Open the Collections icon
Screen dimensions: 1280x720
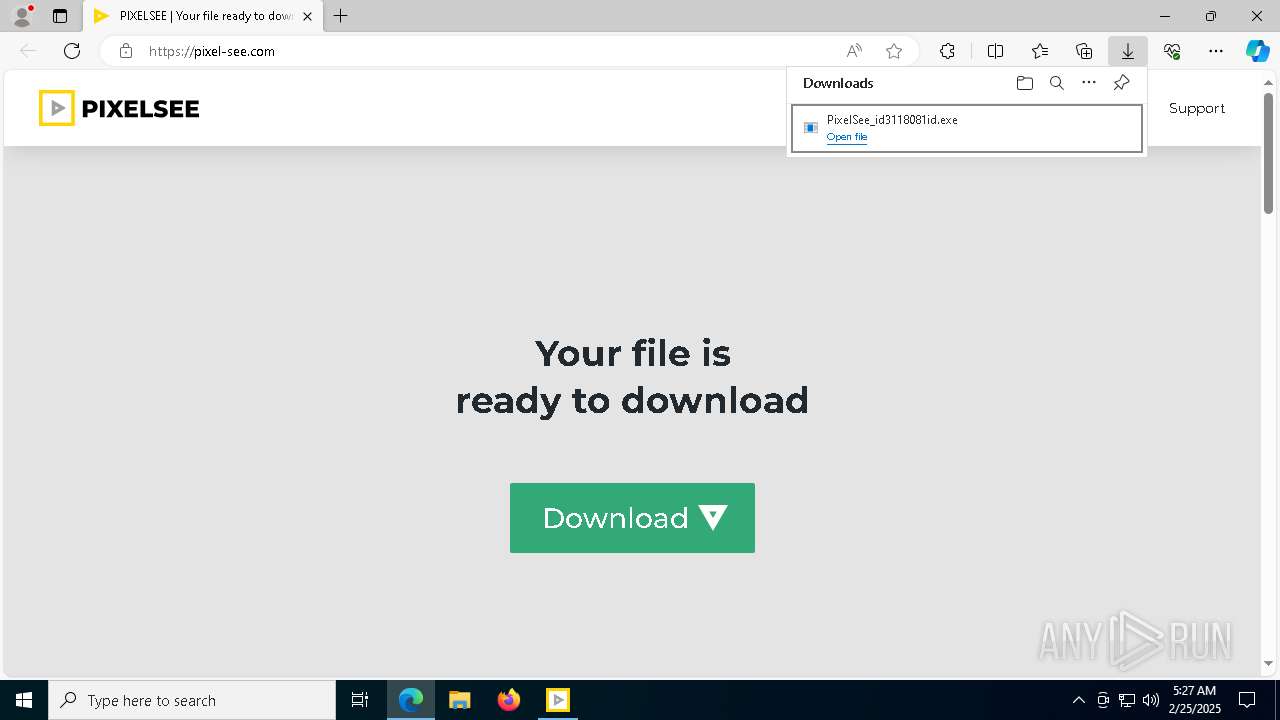[x=1084, y=51]
